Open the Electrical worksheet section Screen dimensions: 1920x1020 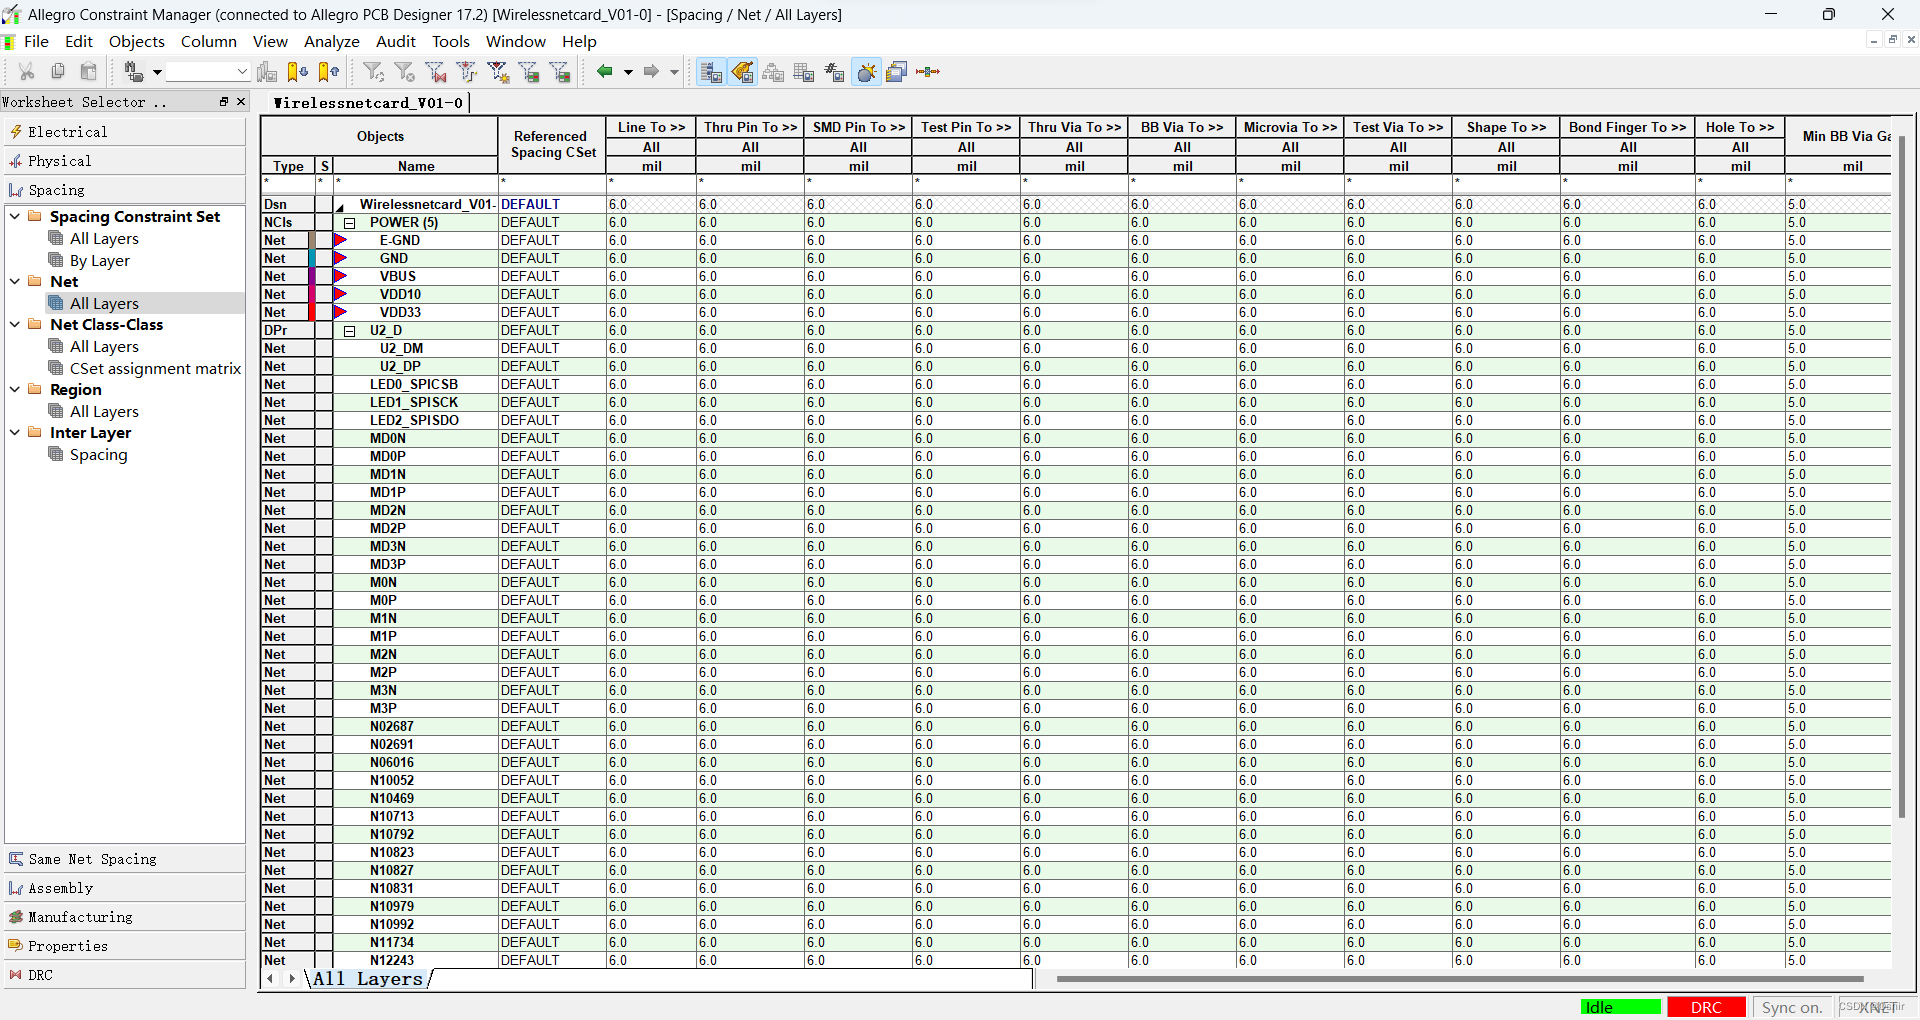[x=67, y=132]
